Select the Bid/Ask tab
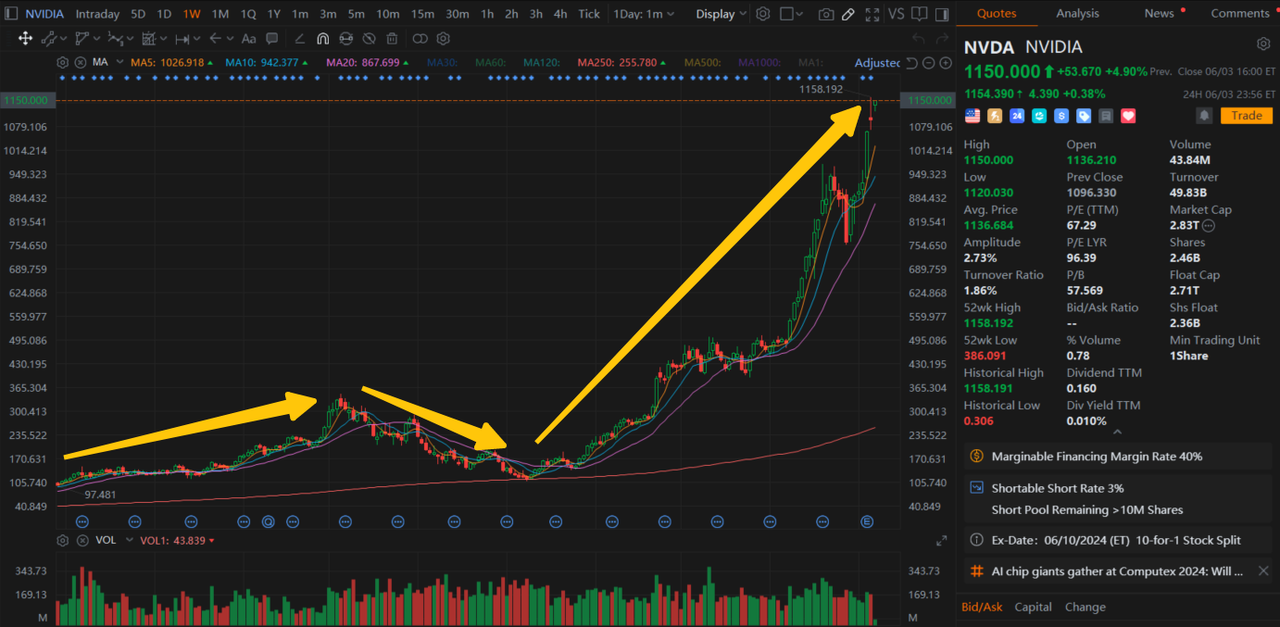The width and height of the screenshot is (1280, 627). click(982, 607)
